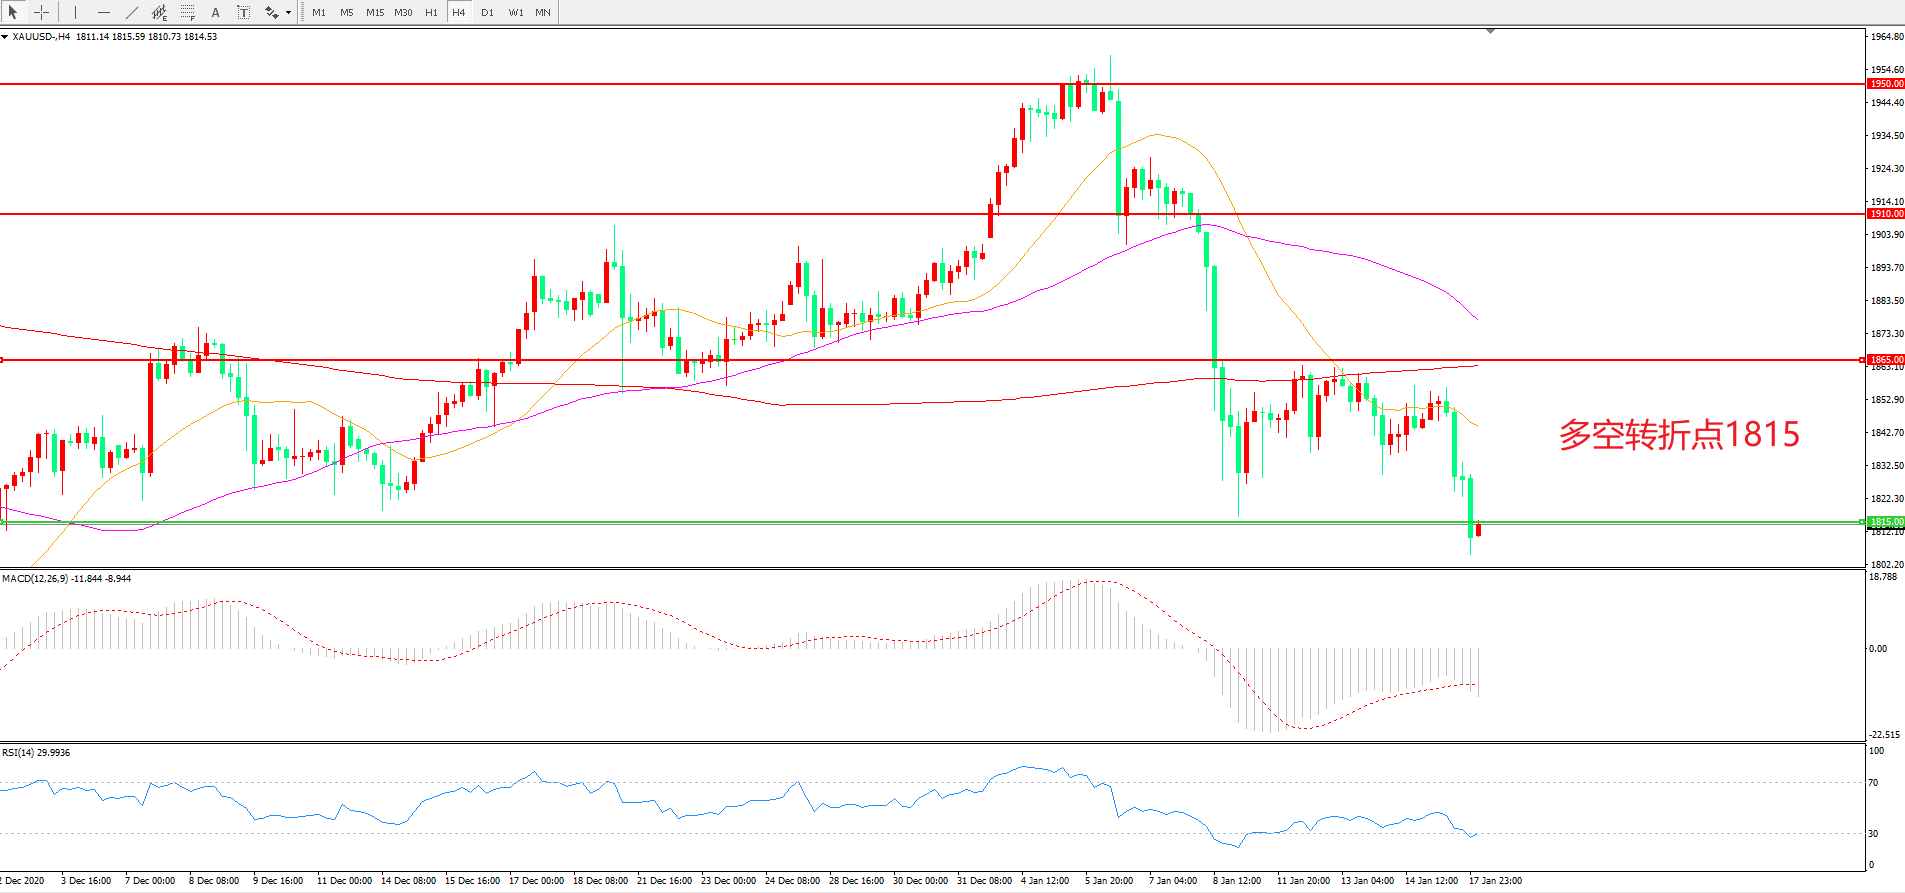The image size is (1905, 893).
Task: Switch to M1 timeframe
Action: click(319, 12)
